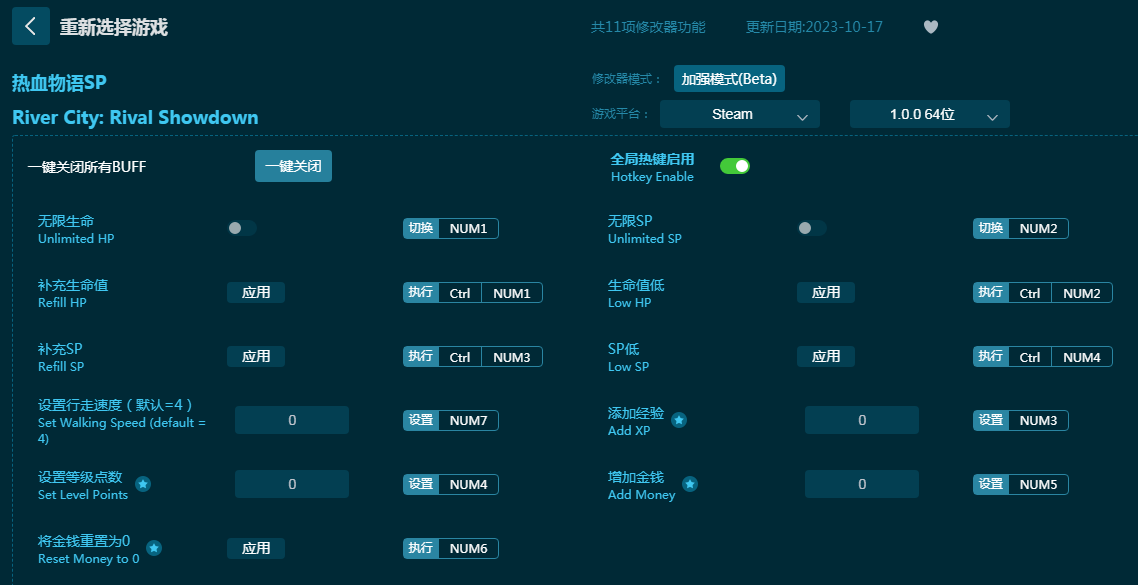Click the 热血物语SP game title
The width and height of the screenshot is (1138, 585).
coord(60,83)
